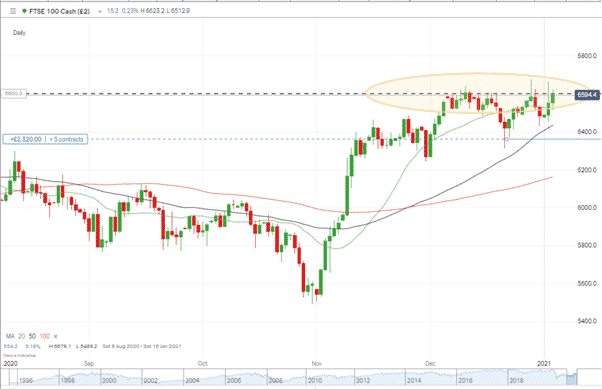602x389 pixels.
Task: Jump to 2008 in the history navigator
Action: pyautogui.click(x=275, y=381)
